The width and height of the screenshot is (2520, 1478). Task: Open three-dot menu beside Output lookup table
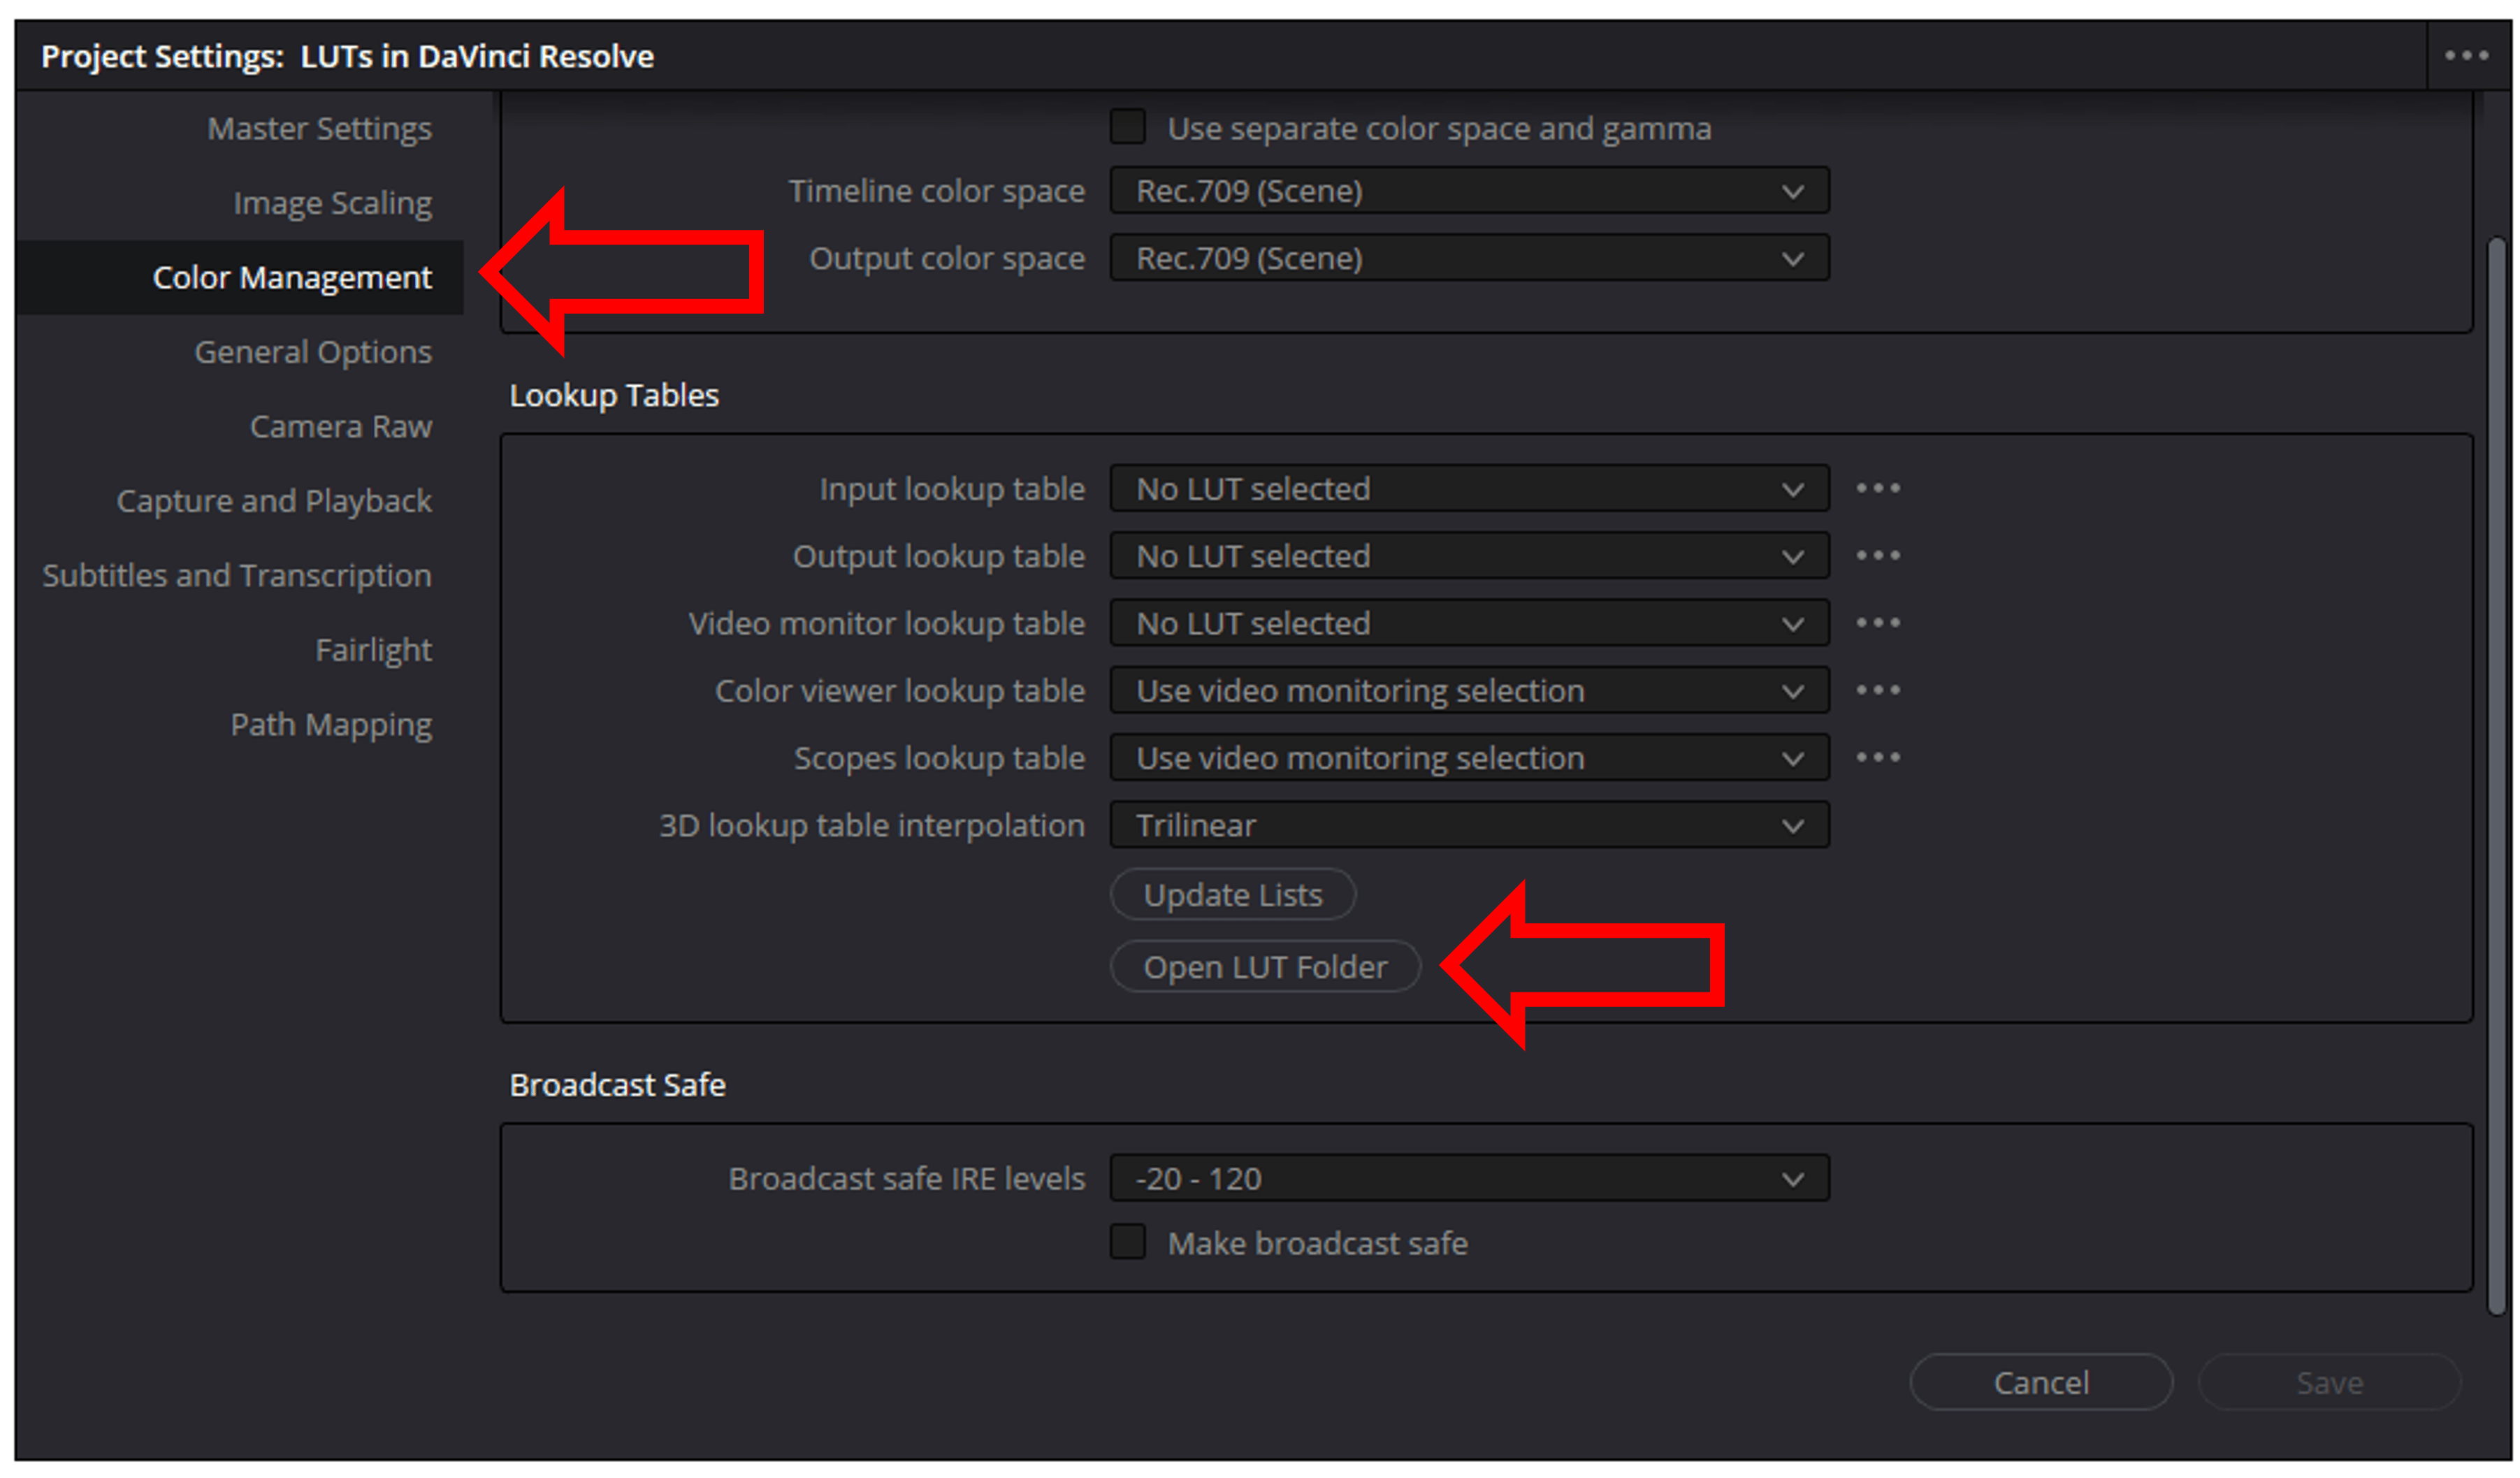click(1878, 556)
